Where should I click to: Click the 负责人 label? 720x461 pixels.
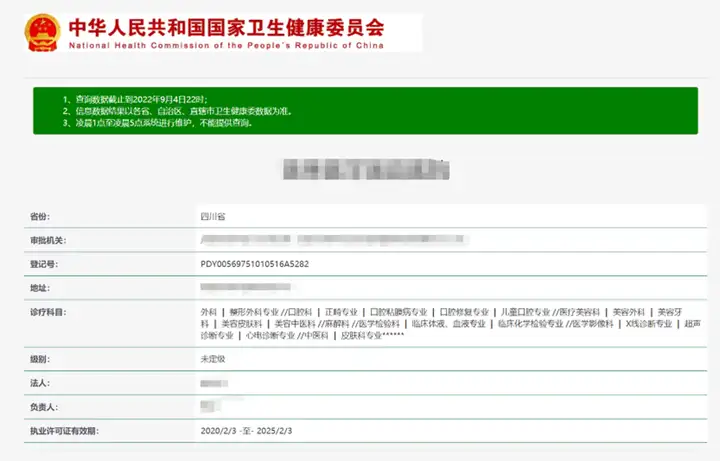click(44, 407)
